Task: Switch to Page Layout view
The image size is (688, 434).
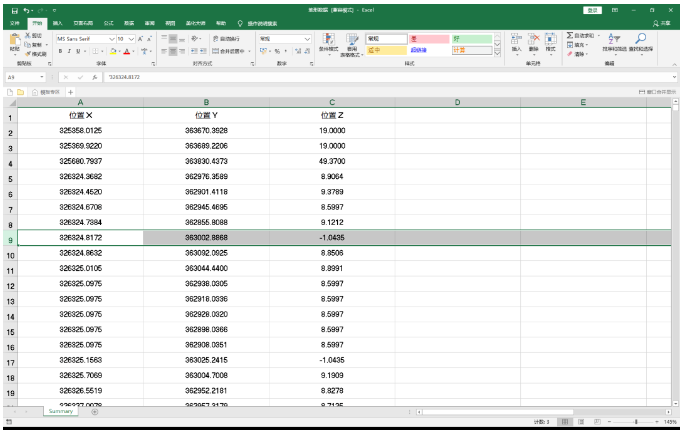Action: 581,422
